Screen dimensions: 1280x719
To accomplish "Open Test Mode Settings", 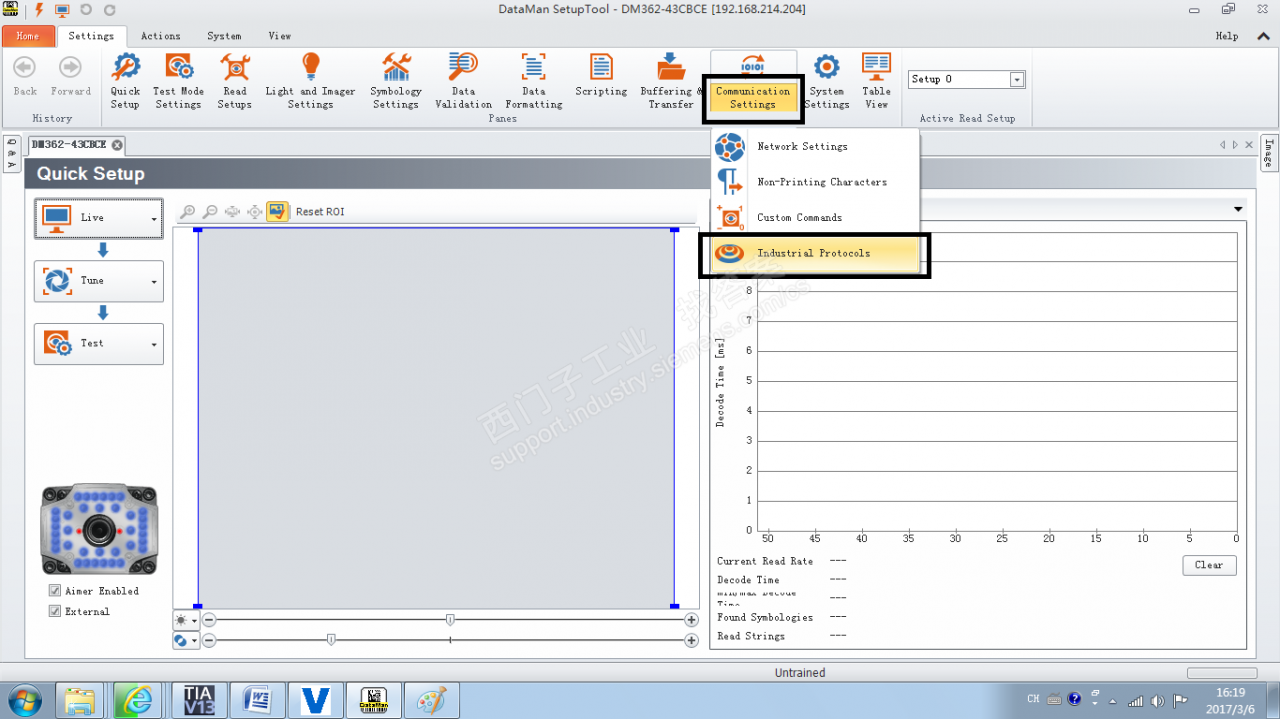I will (178, 81).
